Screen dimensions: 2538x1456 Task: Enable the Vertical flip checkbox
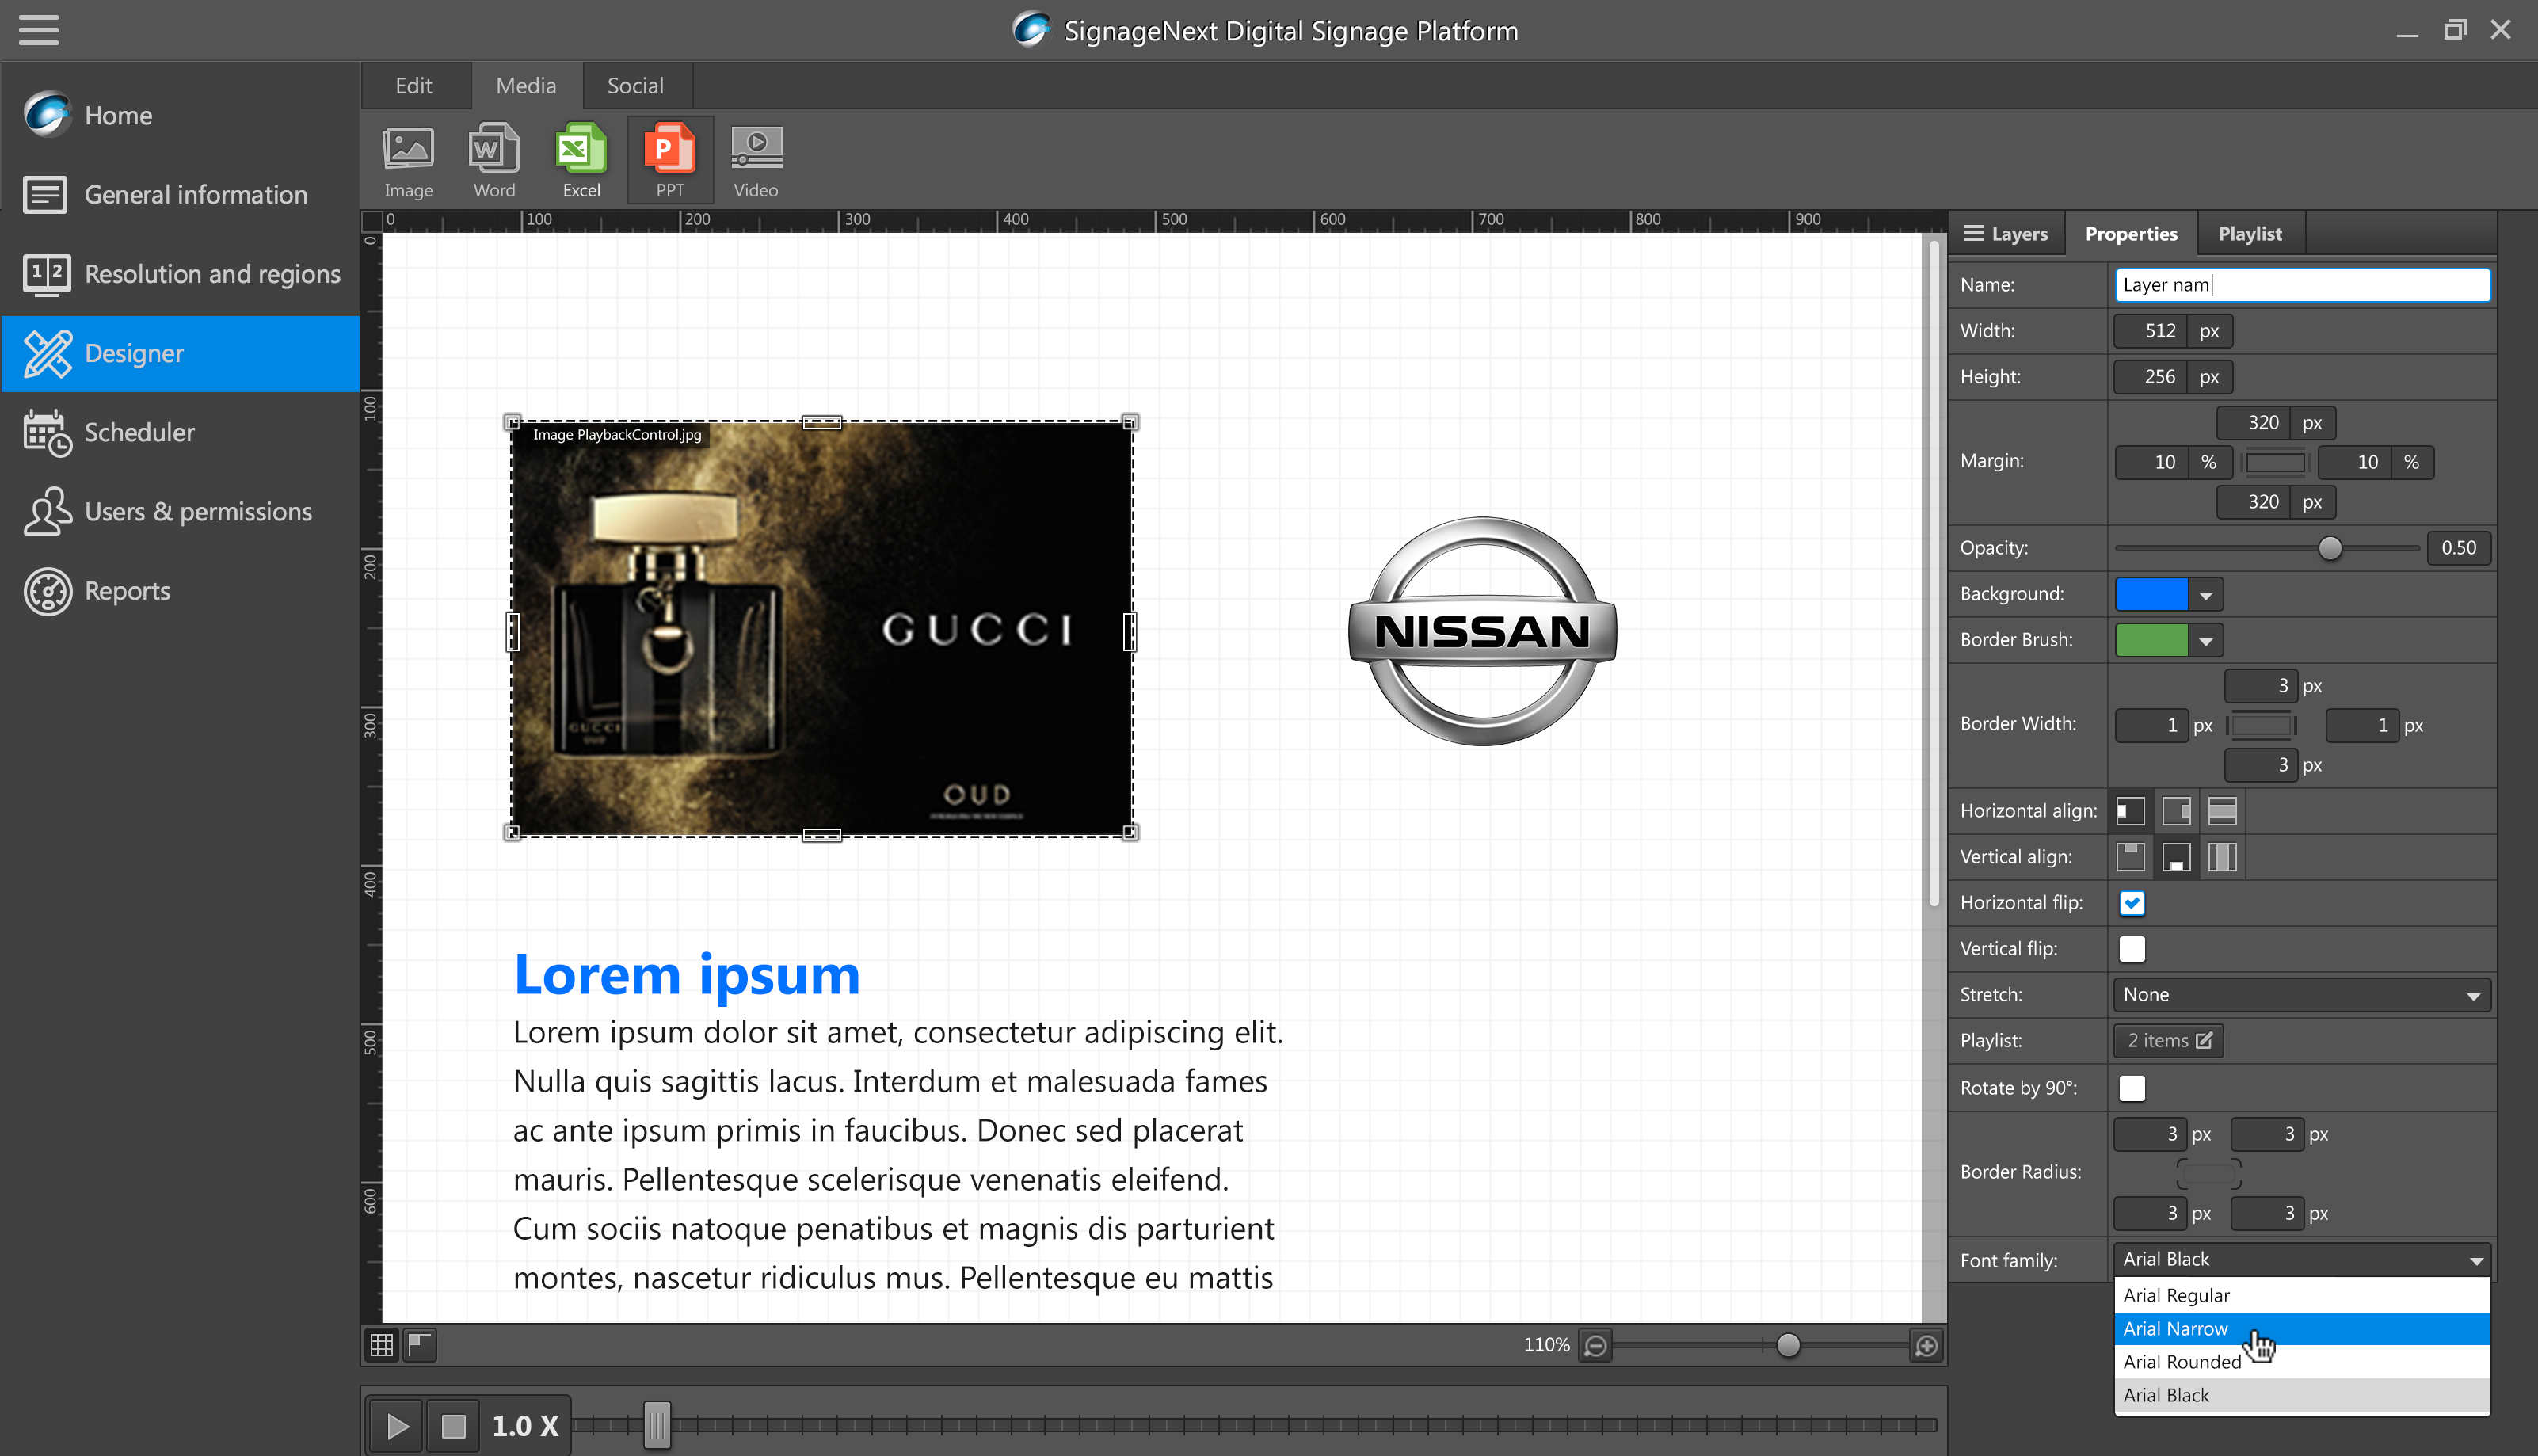(2132, 949)
